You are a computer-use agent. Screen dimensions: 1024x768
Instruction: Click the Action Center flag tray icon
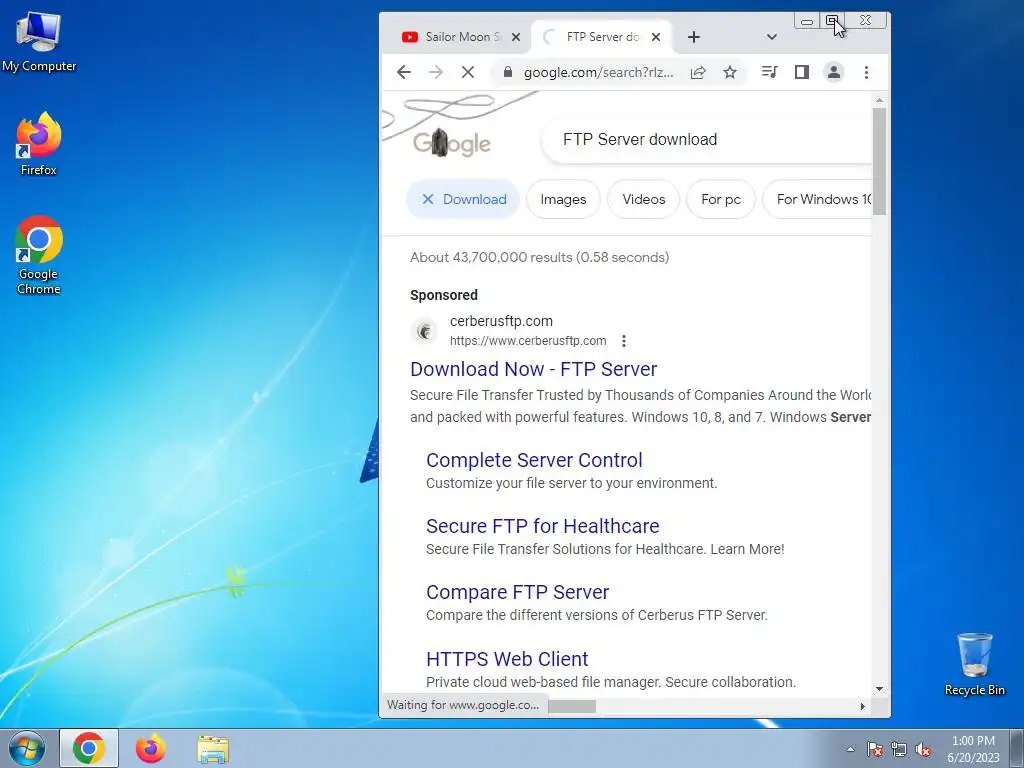(874, 749)
